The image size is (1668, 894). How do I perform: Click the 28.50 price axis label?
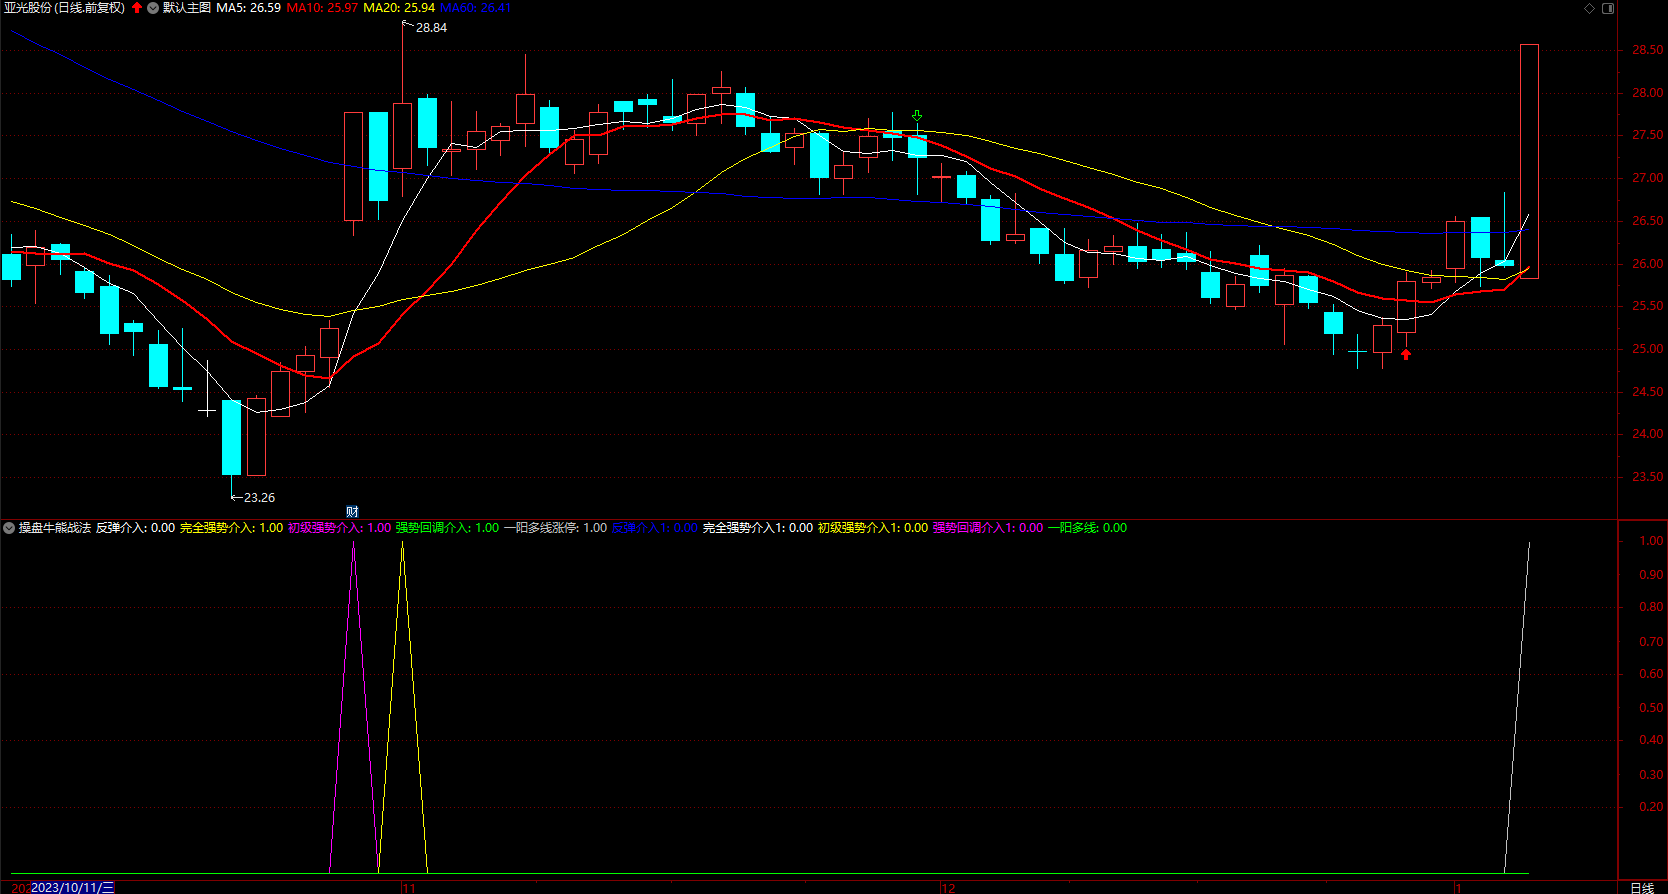1648,50
